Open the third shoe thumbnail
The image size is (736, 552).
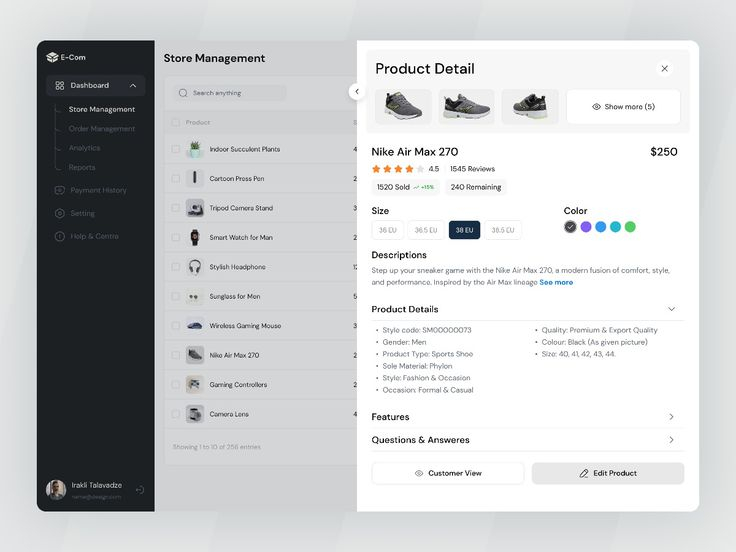click(x=530, y=107)
